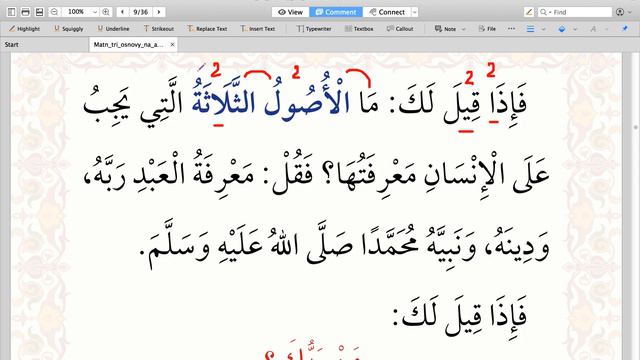The height and width of the screenshot is (360, 640).
Task: Select the File attachment tool
Action: pyautogui.click(x=487, y=29)
